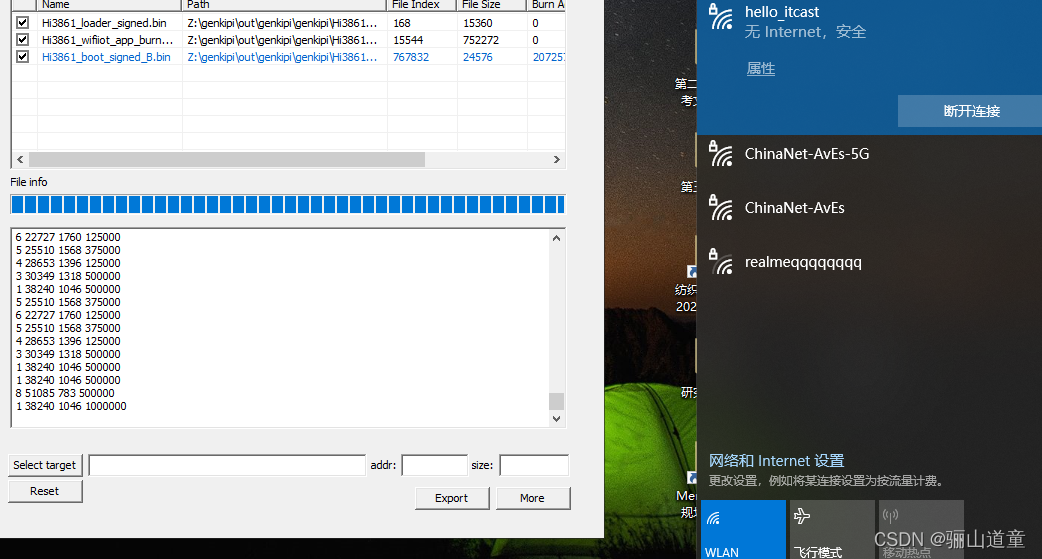Uncheck the Hi3861_wifiiot_app_burn checkbox
This screenshot has height=559, width=1042.
pos(23,40)
